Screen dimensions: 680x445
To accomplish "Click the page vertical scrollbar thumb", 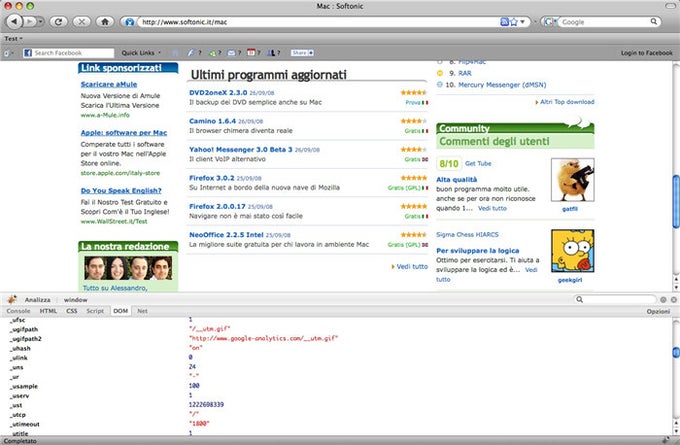I will click(676, 201).
